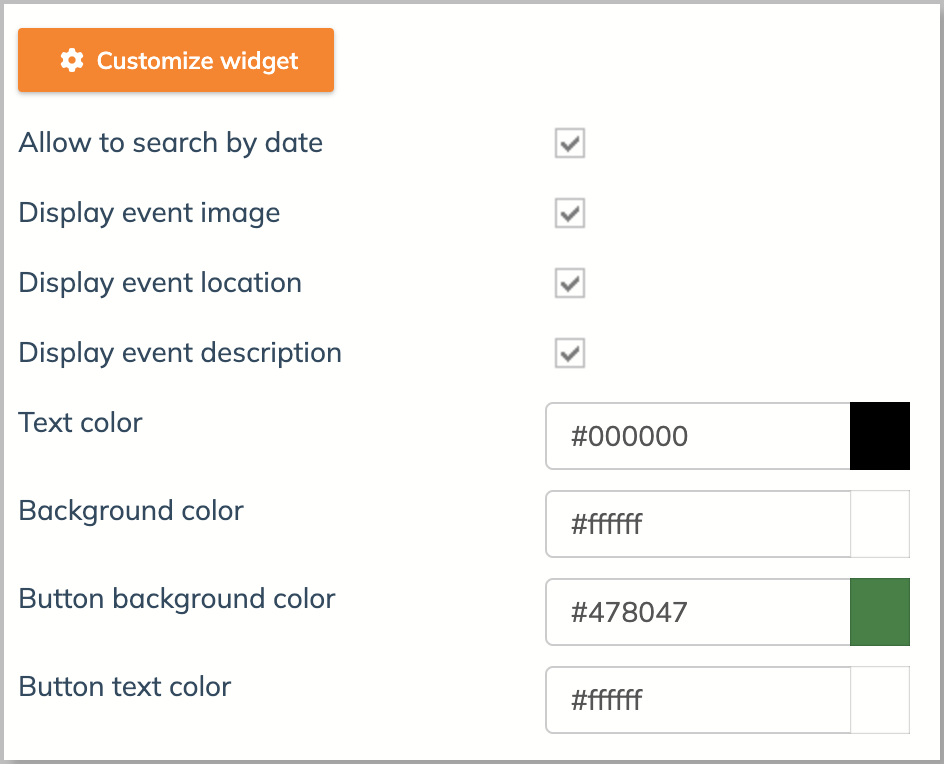Click into the Button text color input

698,700
